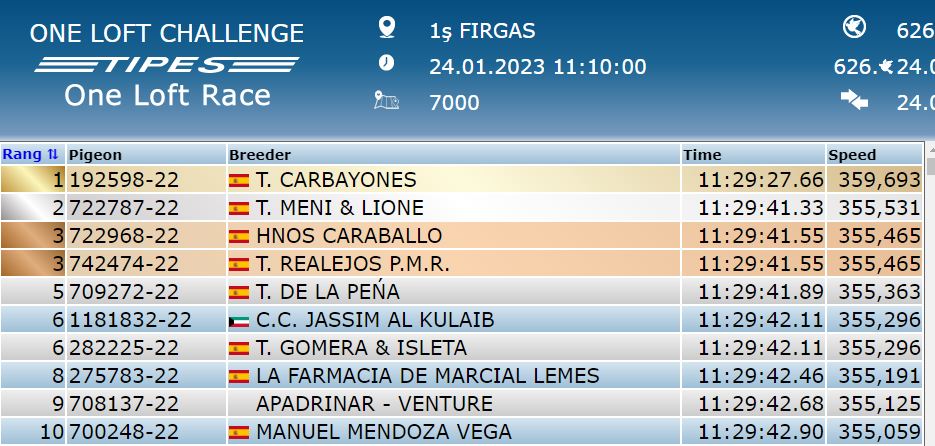935x446 pixels.
Task: Click the Kuwait flag for Jassim Al Kulaib
Action: (239, 321)
